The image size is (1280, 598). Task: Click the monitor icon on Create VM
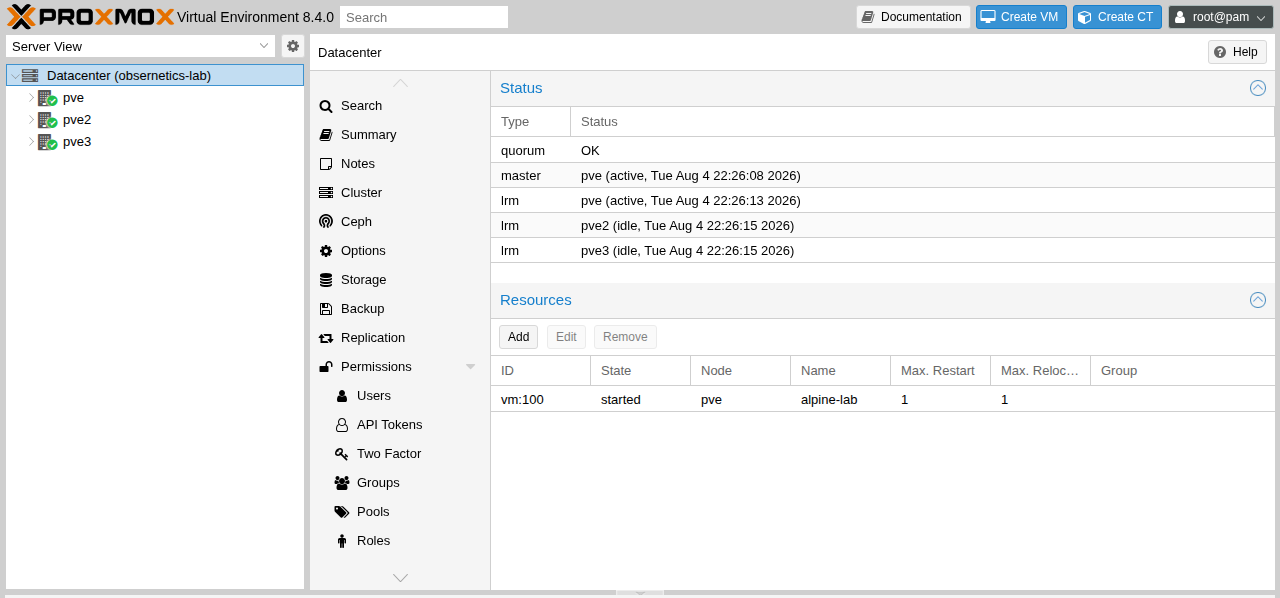(x=988, y=17)
